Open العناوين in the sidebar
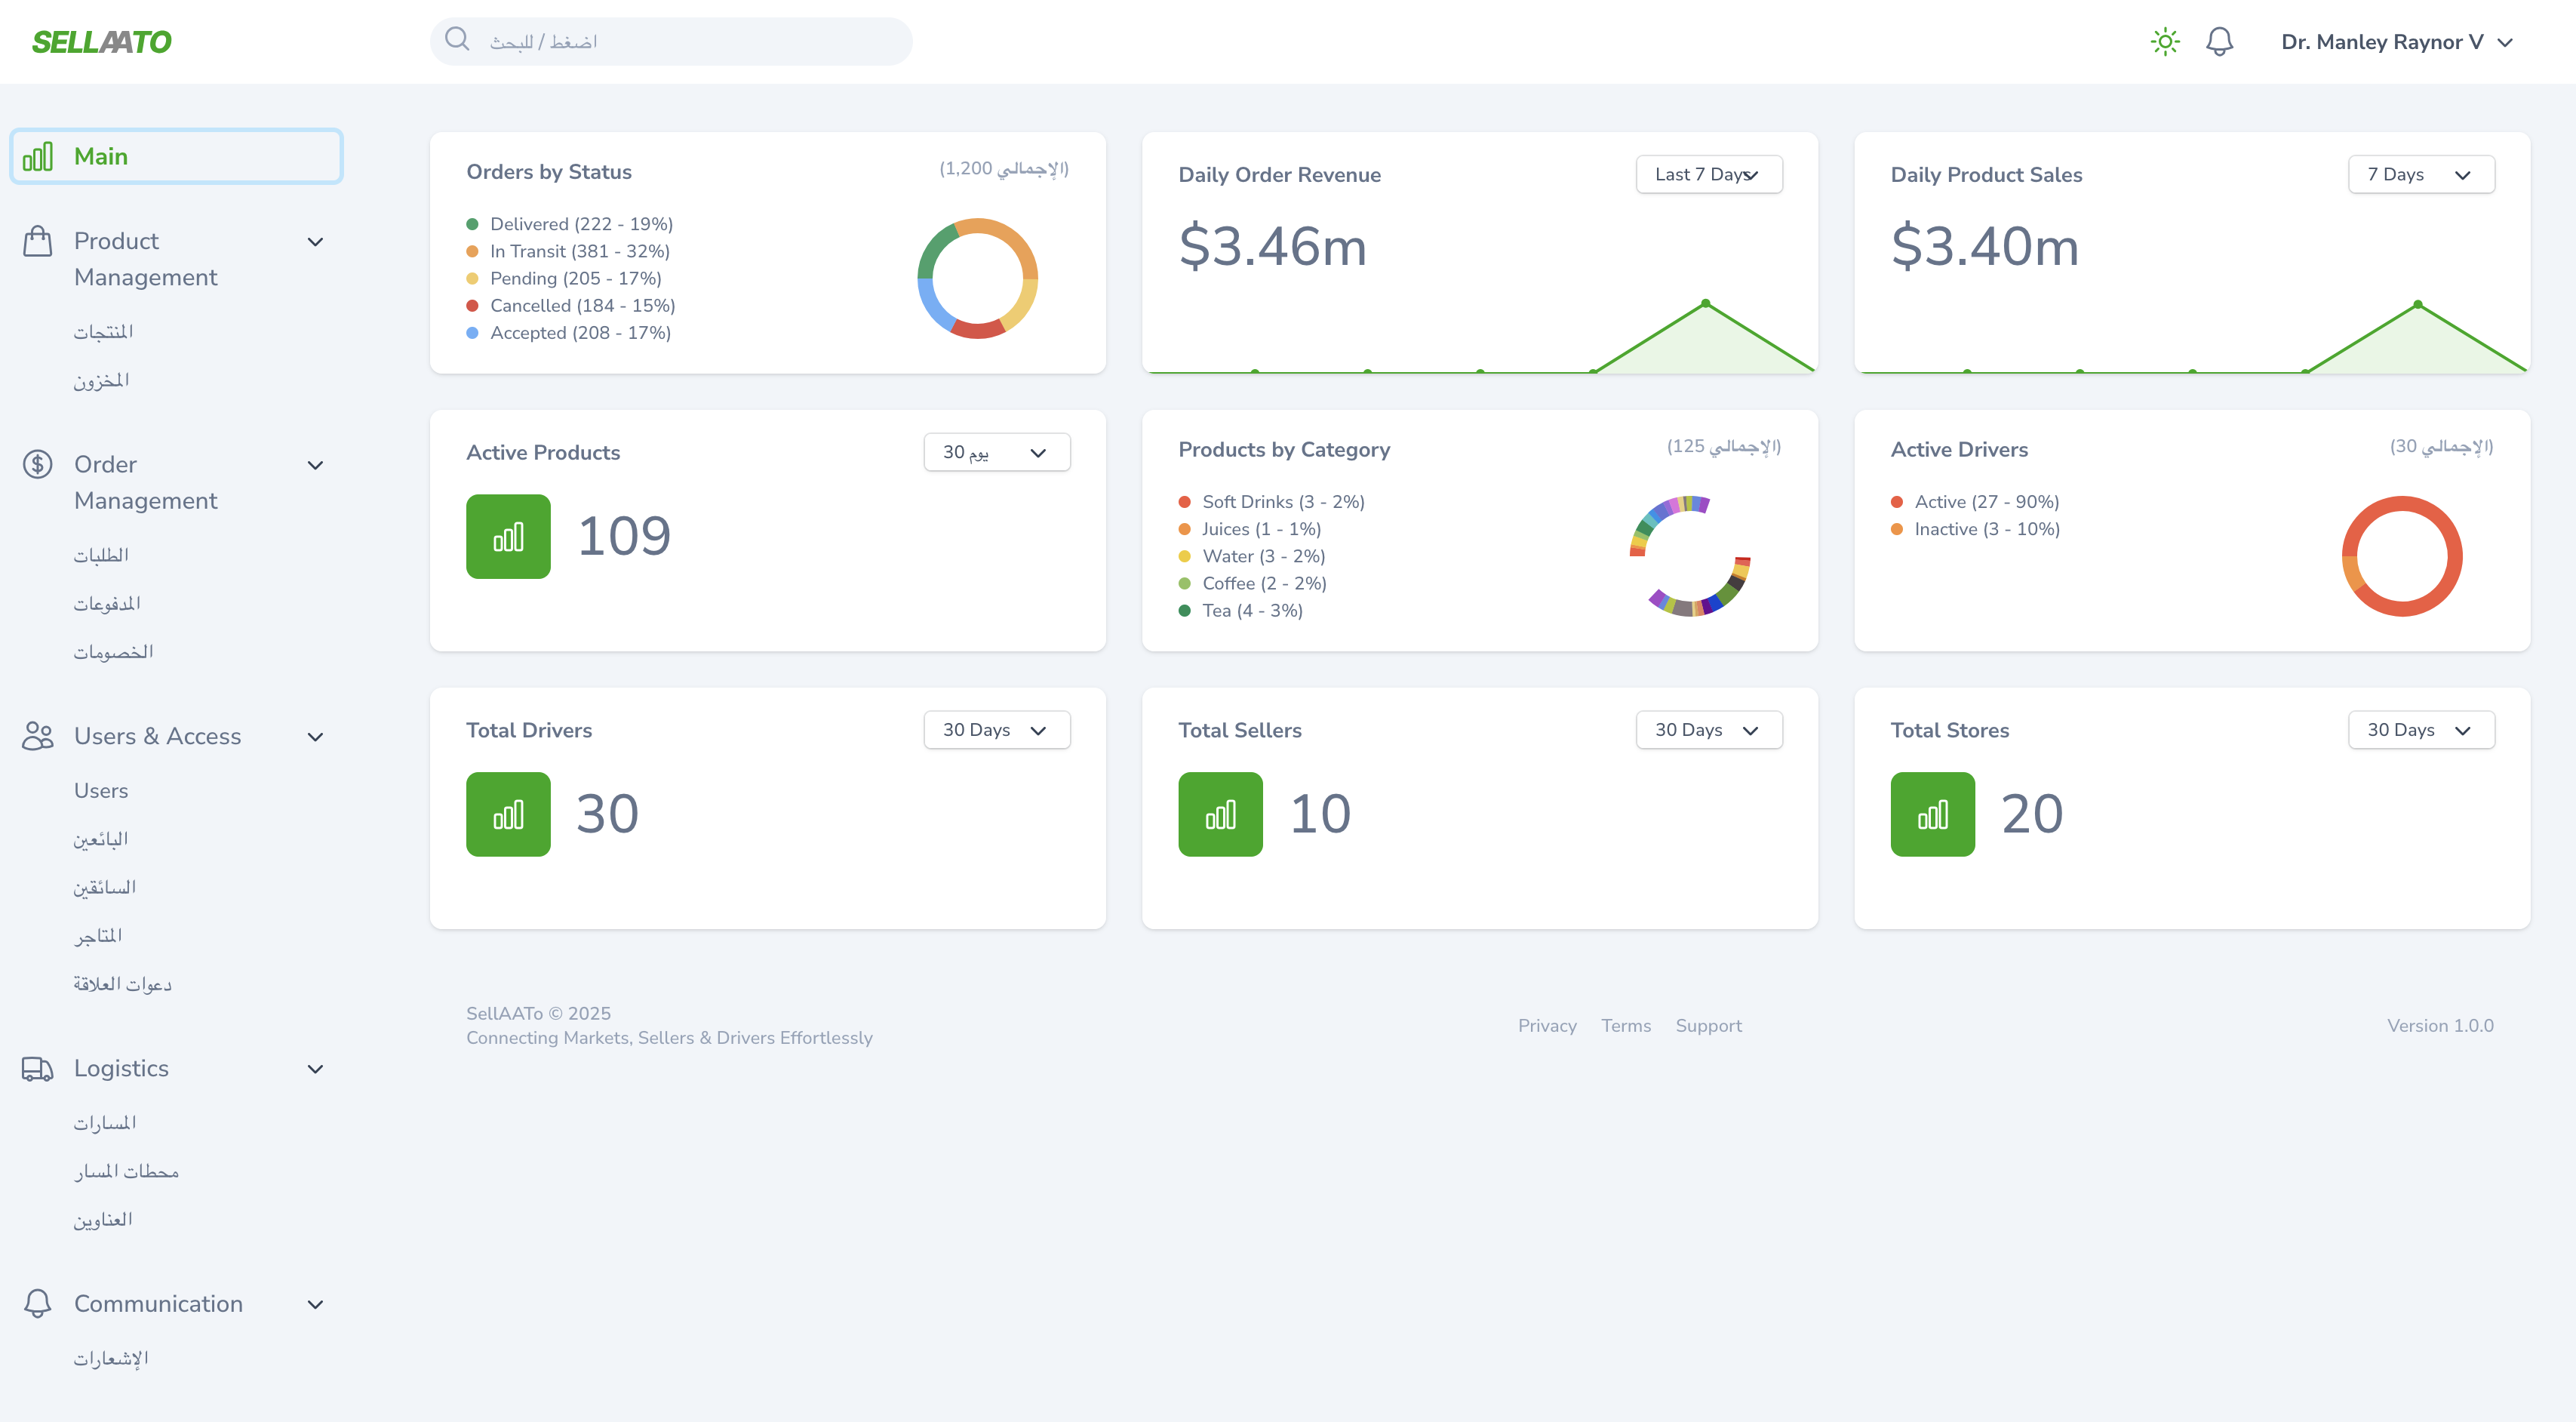This screenshot has height=1422, width=2576. pos(103,1219)
